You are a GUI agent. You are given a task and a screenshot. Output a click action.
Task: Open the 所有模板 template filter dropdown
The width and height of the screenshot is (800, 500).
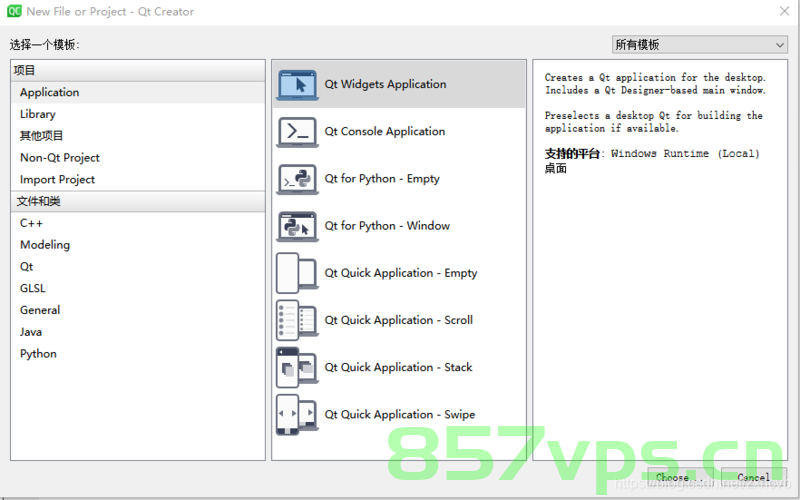[x=699, y=44]
